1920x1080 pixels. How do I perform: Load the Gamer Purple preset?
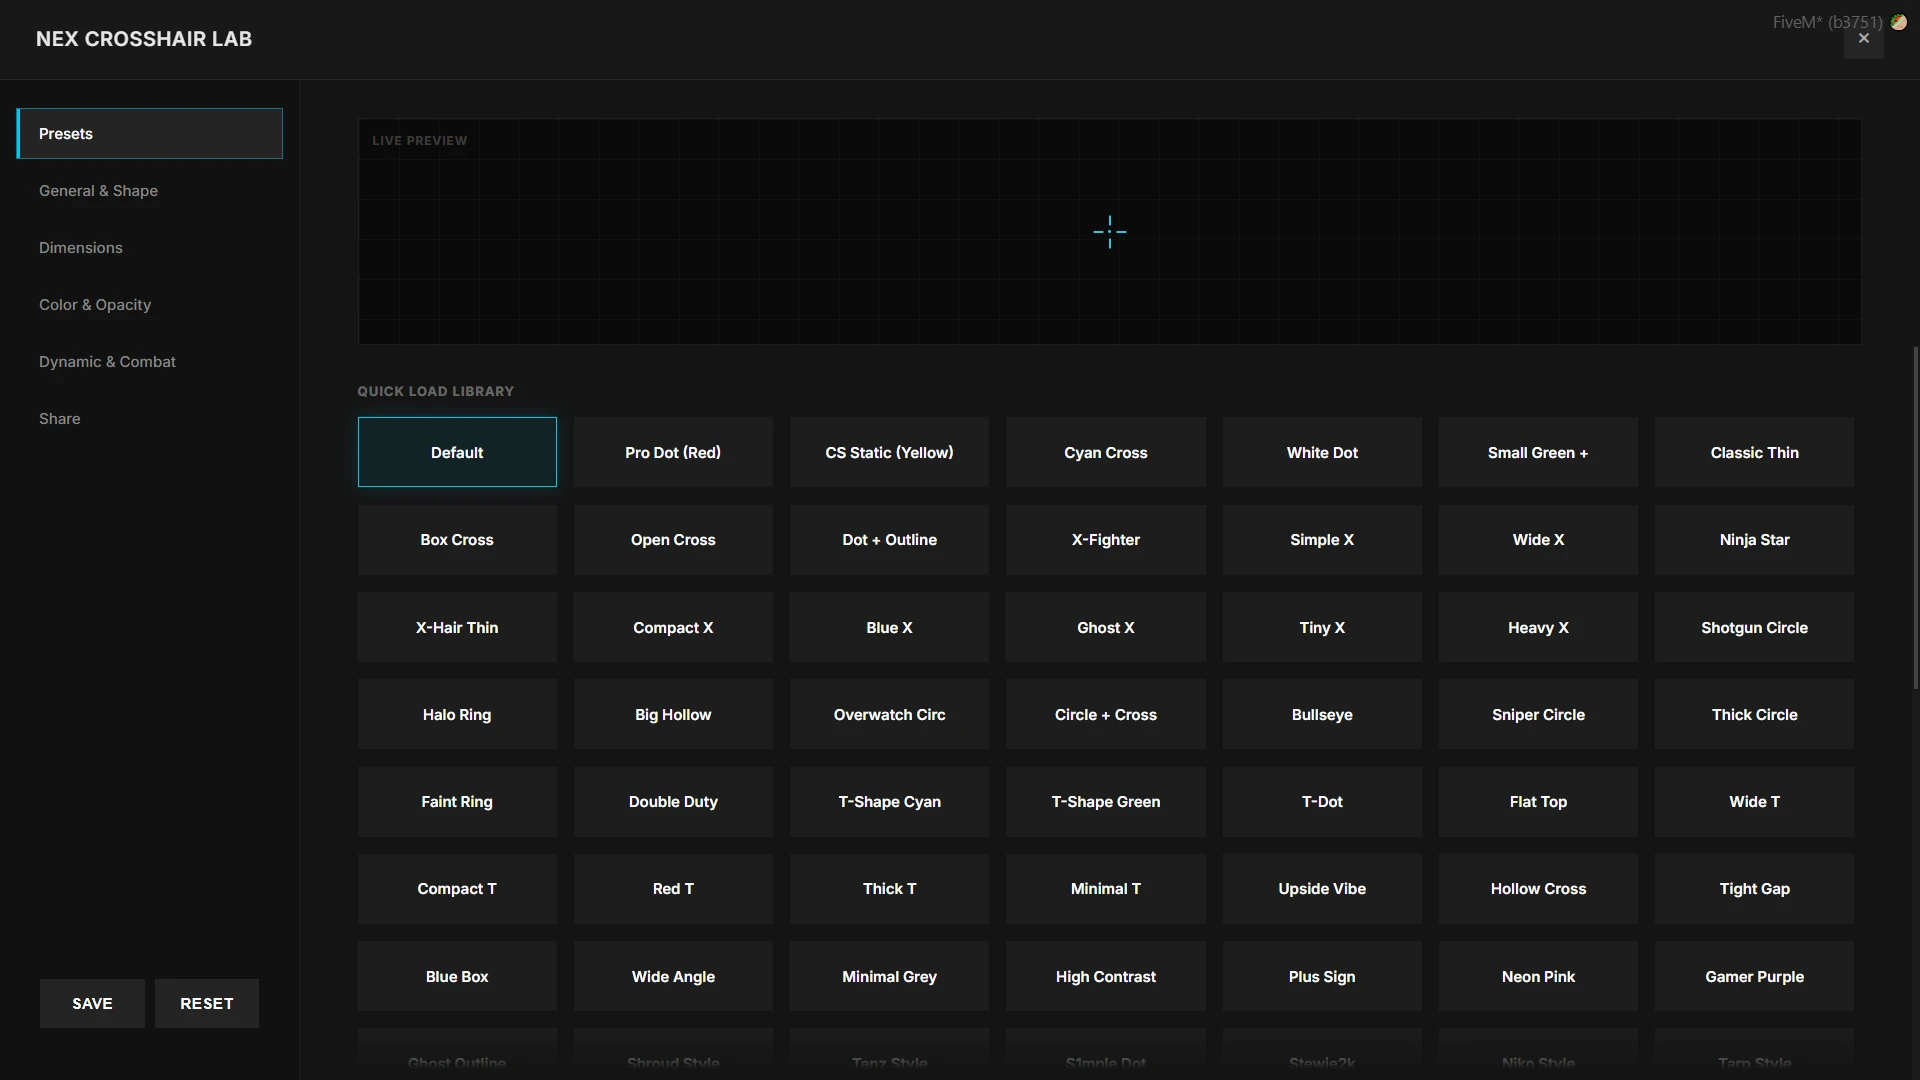[x=1754, y=976]
